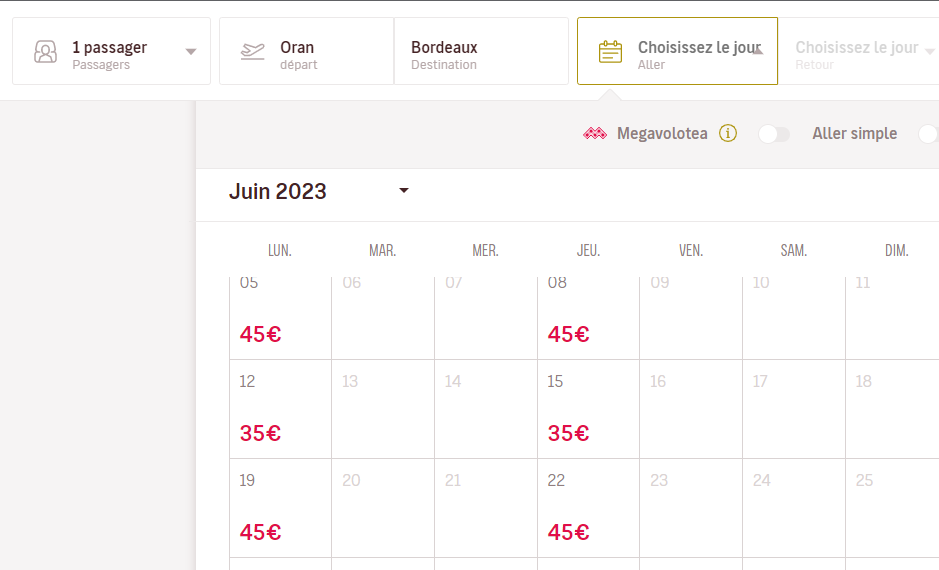
Task: Toggle the switch right of Aller simple
Action: 928,134
